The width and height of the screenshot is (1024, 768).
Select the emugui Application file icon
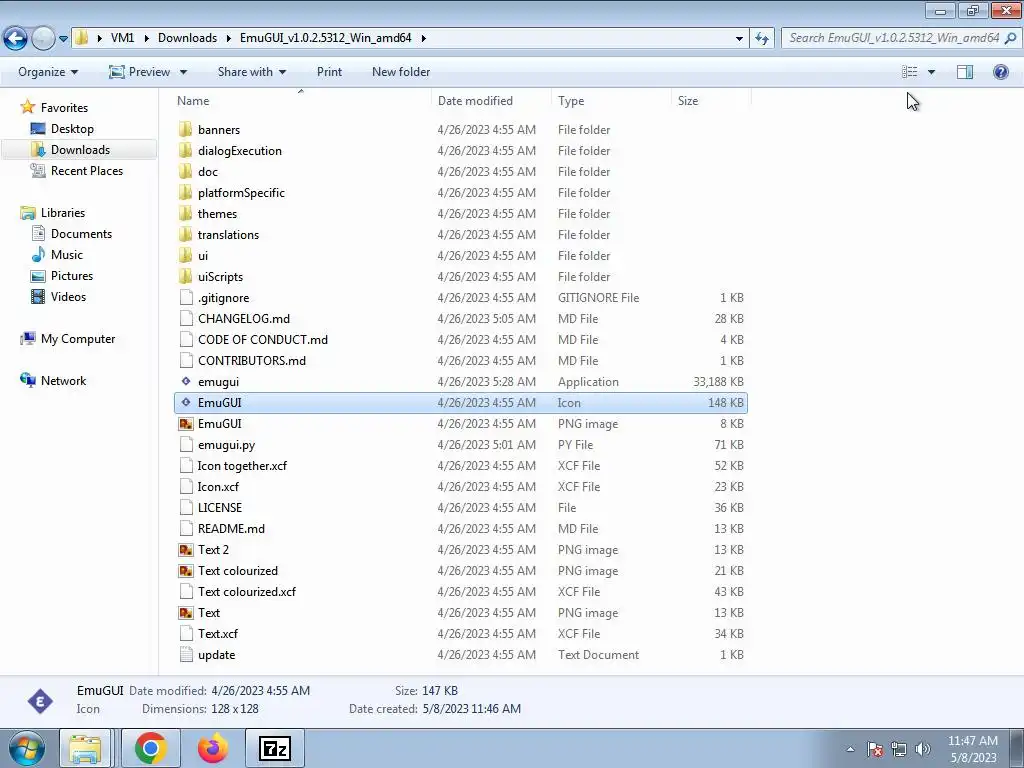186,381
